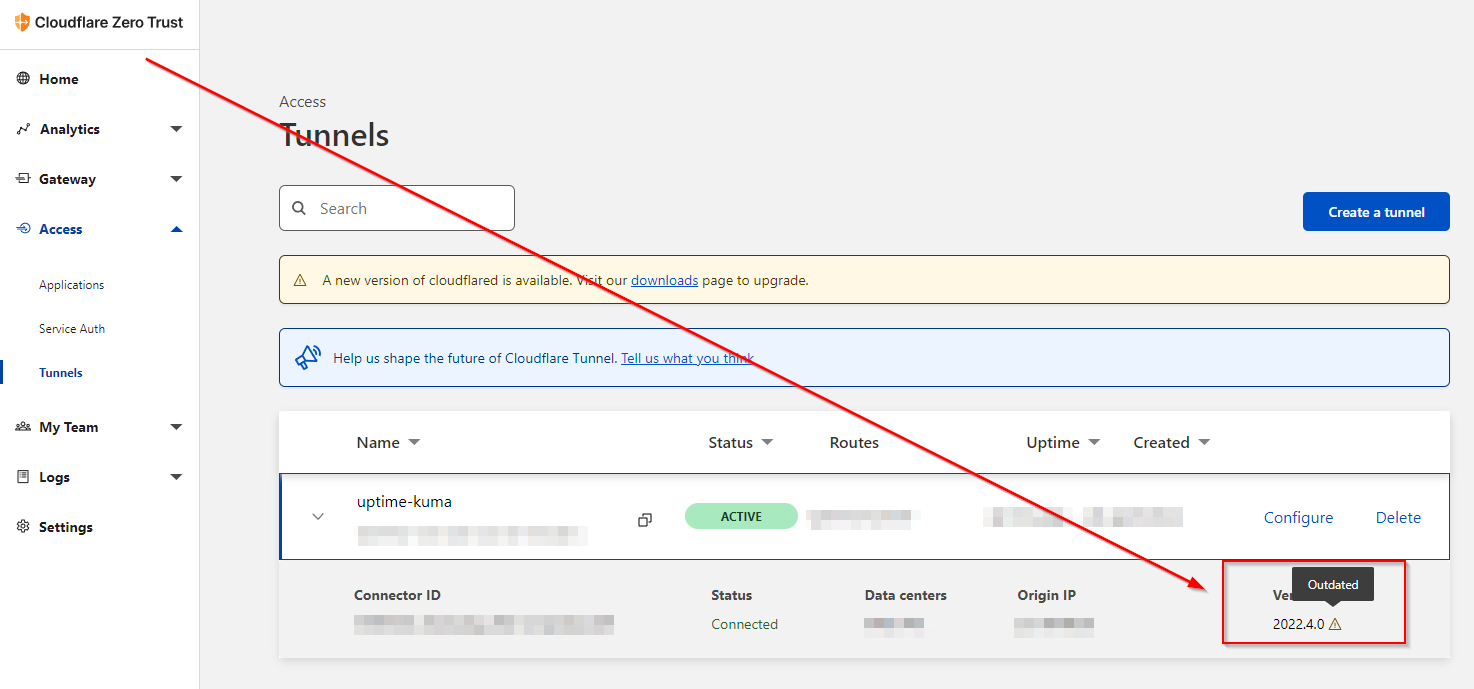Open the Analytics sidebar section
Screen dimensions: 1474x689
point(70,129)
